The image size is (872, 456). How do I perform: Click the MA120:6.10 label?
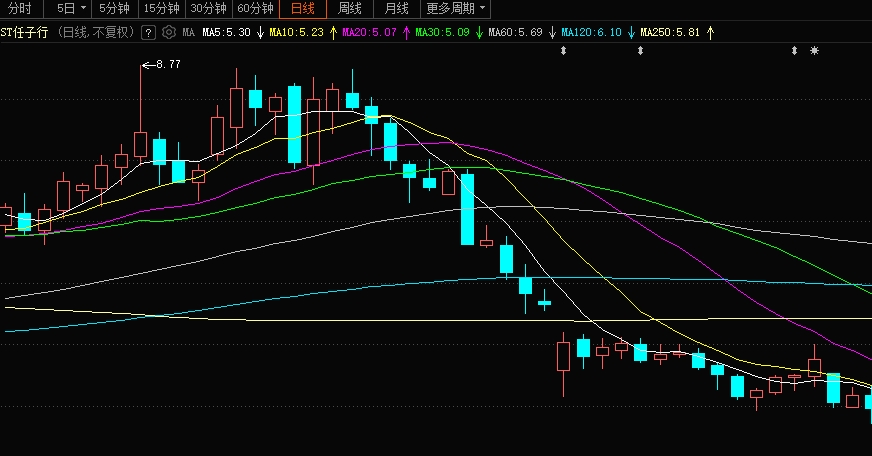pos(591,32)
